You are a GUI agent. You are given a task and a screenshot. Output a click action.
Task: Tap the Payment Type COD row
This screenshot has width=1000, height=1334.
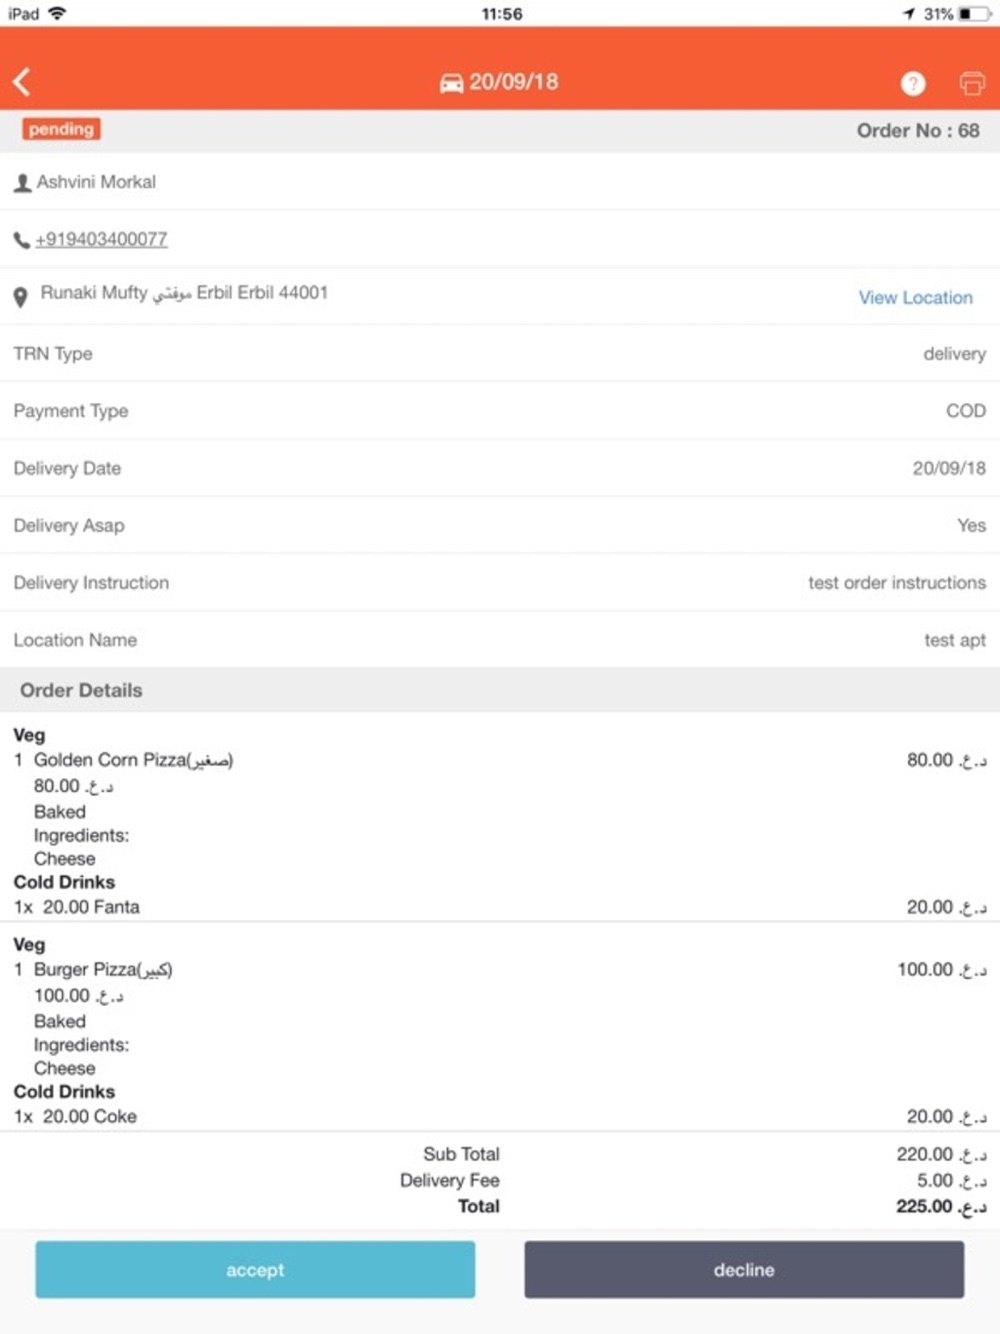(x=500, y=411)
